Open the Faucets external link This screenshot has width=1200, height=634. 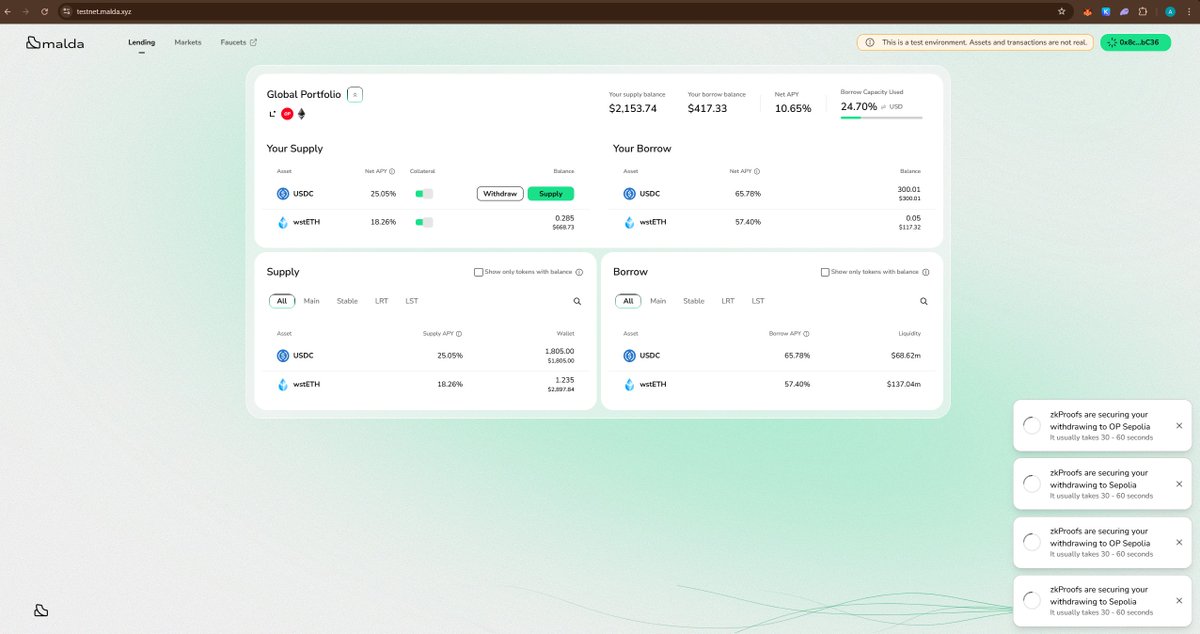click(238, 43)
